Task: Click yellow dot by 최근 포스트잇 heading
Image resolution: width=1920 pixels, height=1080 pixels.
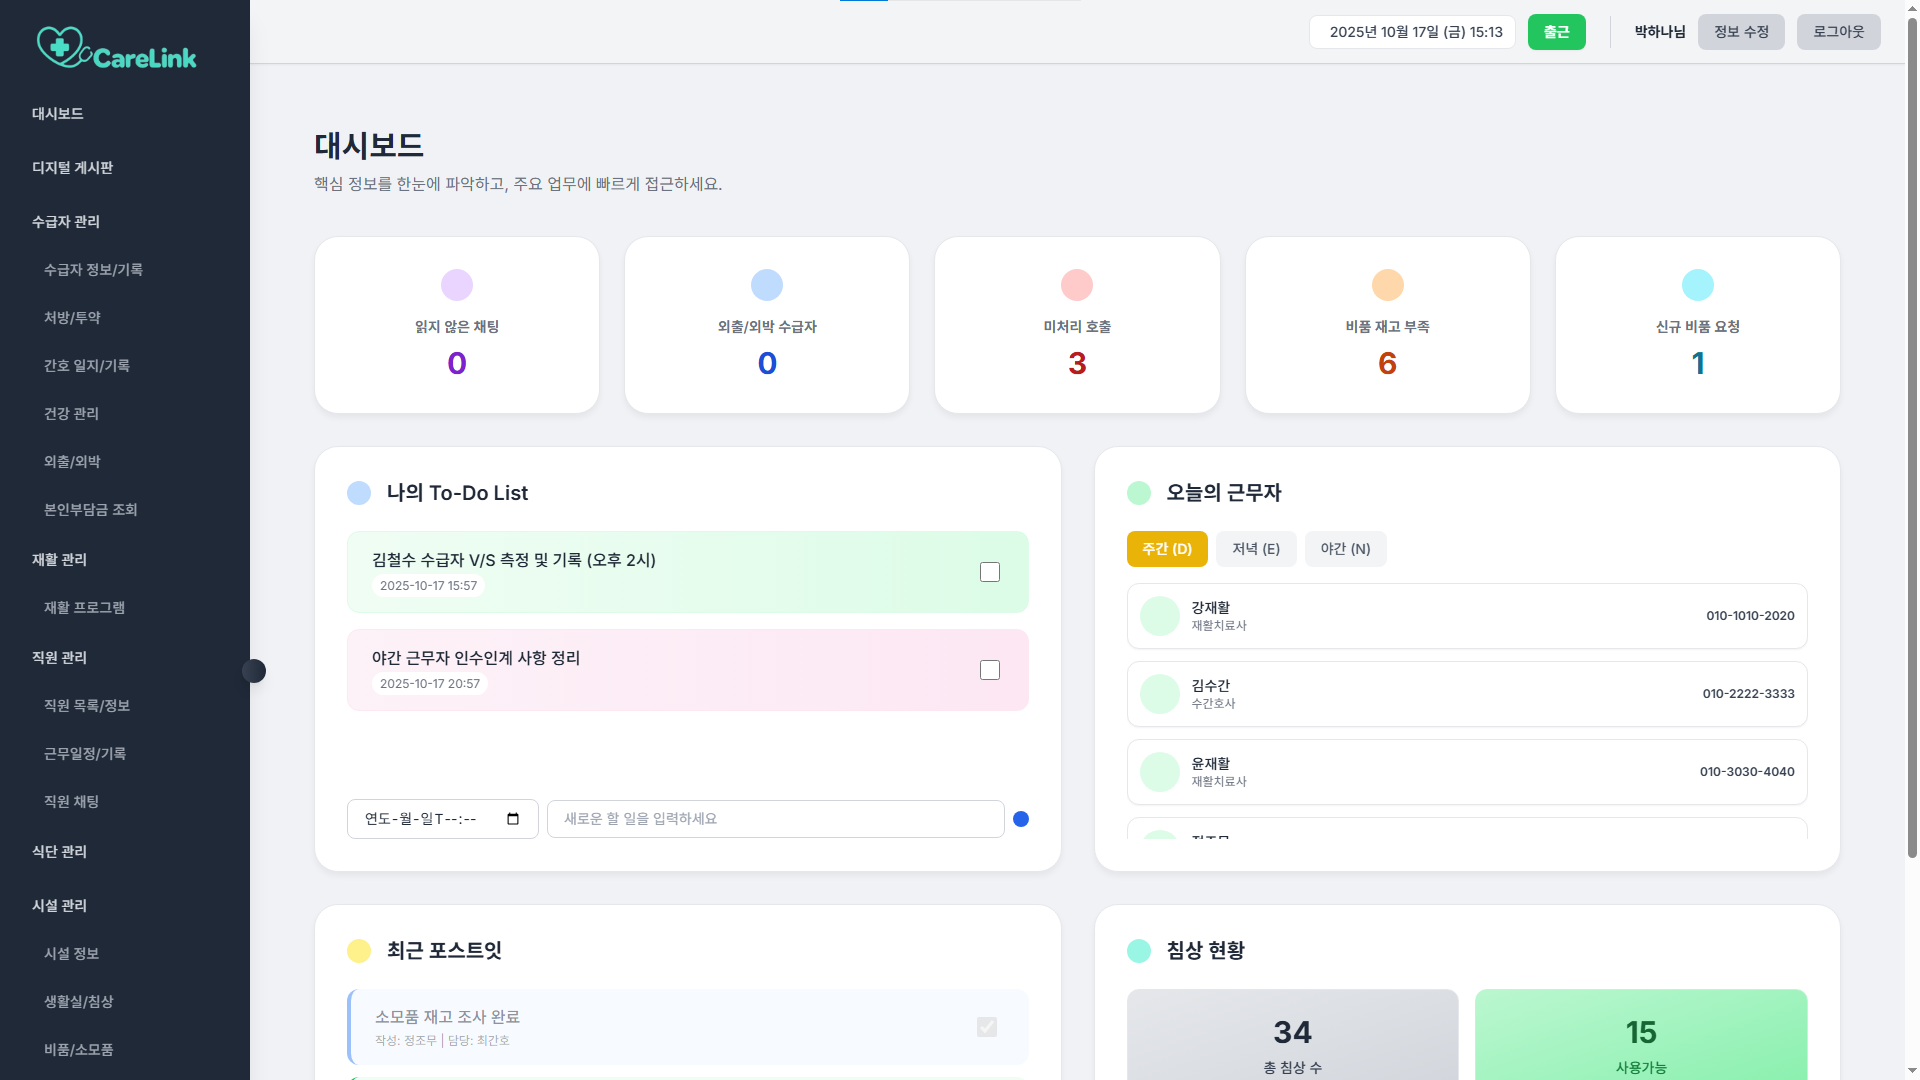Action: click(359, 951)
